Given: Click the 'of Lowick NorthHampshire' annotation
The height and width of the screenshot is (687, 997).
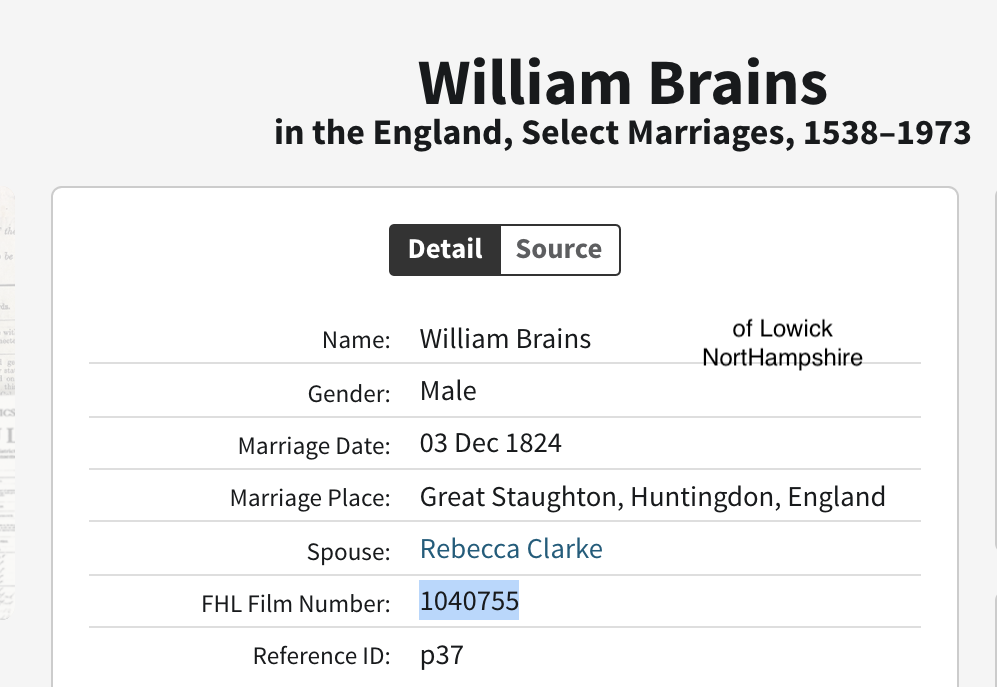Looking at the screenshot, I should (x=782, y=343).
